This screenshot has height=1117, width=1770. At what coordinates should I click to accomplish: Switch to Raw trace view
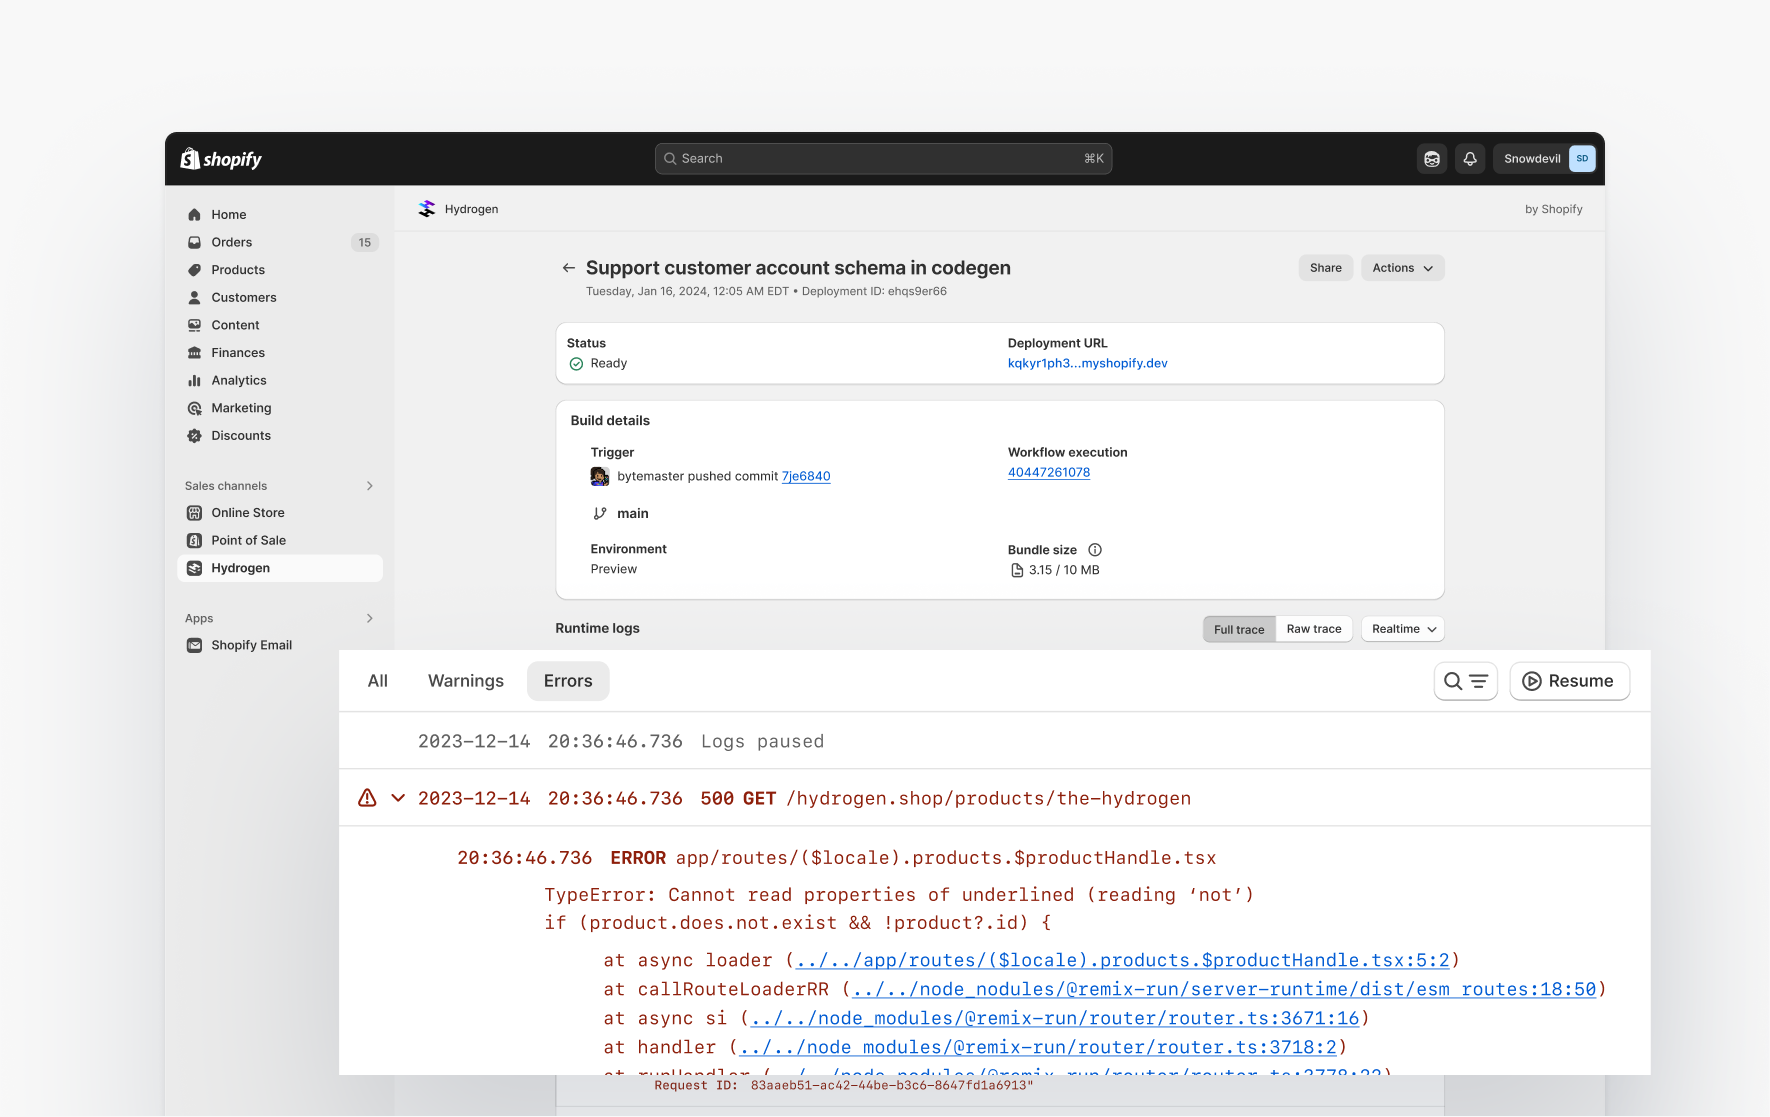click(x=1314, y=629)
